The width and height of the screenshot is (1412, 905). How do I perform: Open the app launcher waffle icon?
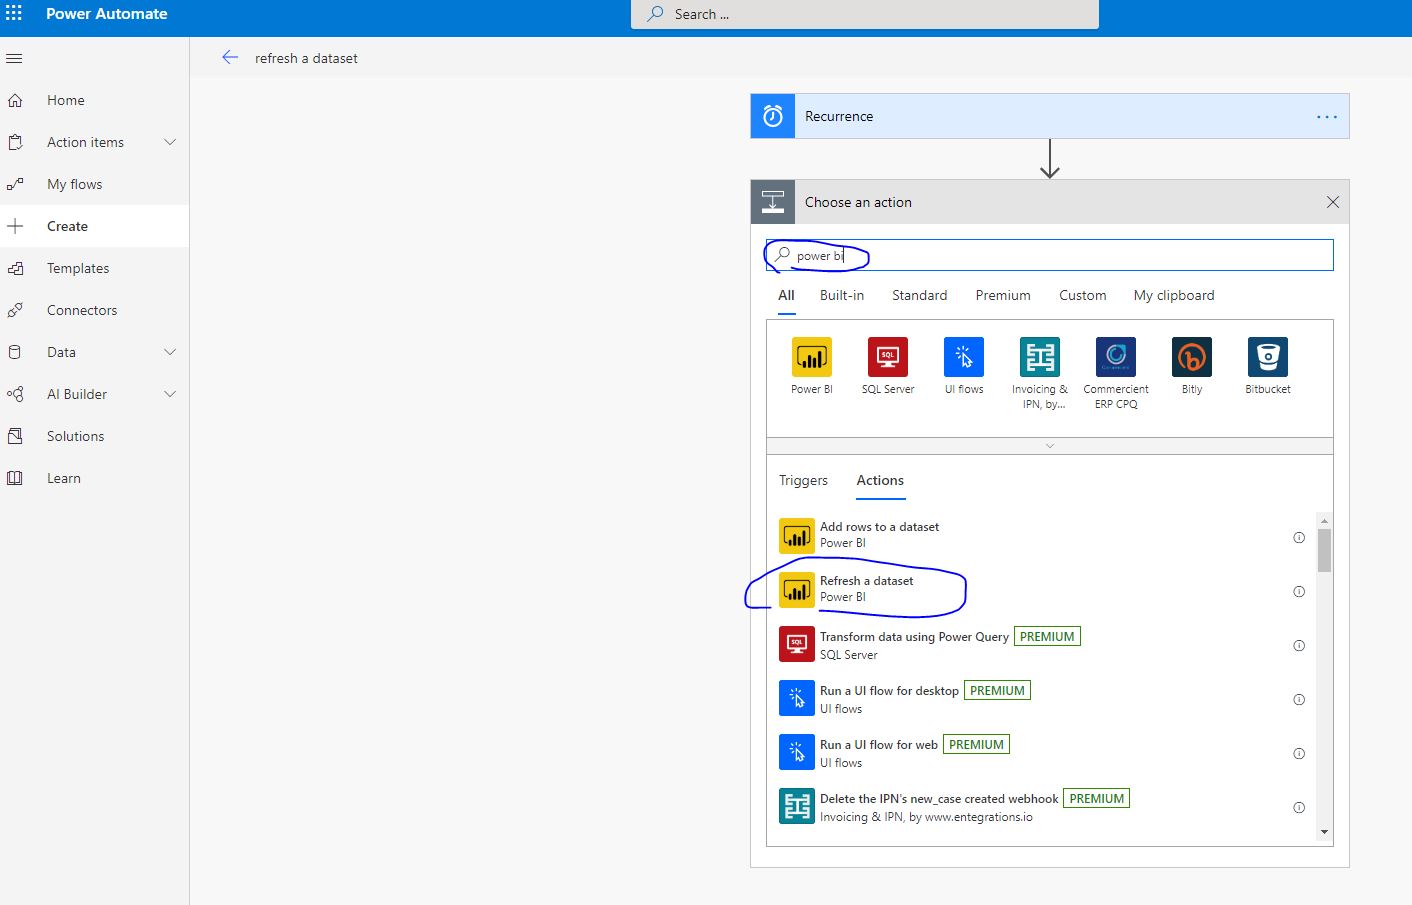[14, 14]
